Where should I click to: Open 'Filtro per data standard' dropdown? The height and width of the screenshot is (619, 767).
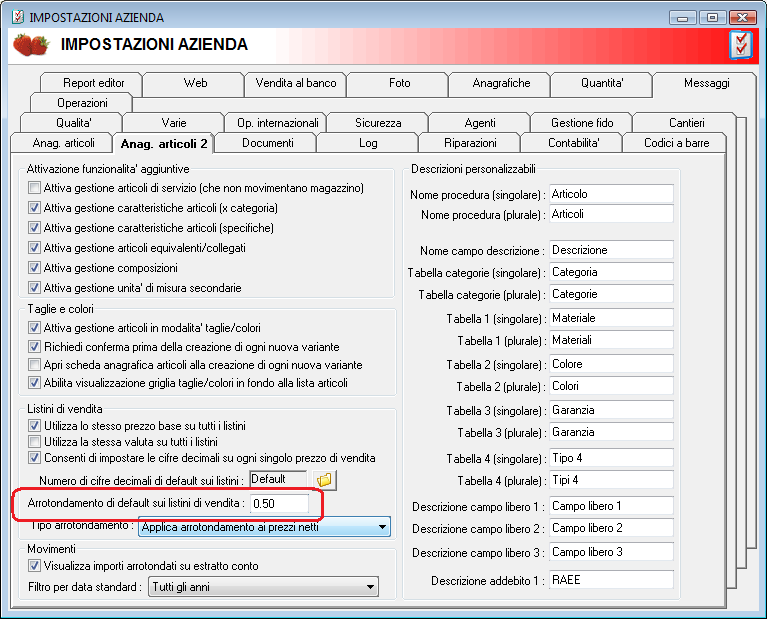click(263, 587)
